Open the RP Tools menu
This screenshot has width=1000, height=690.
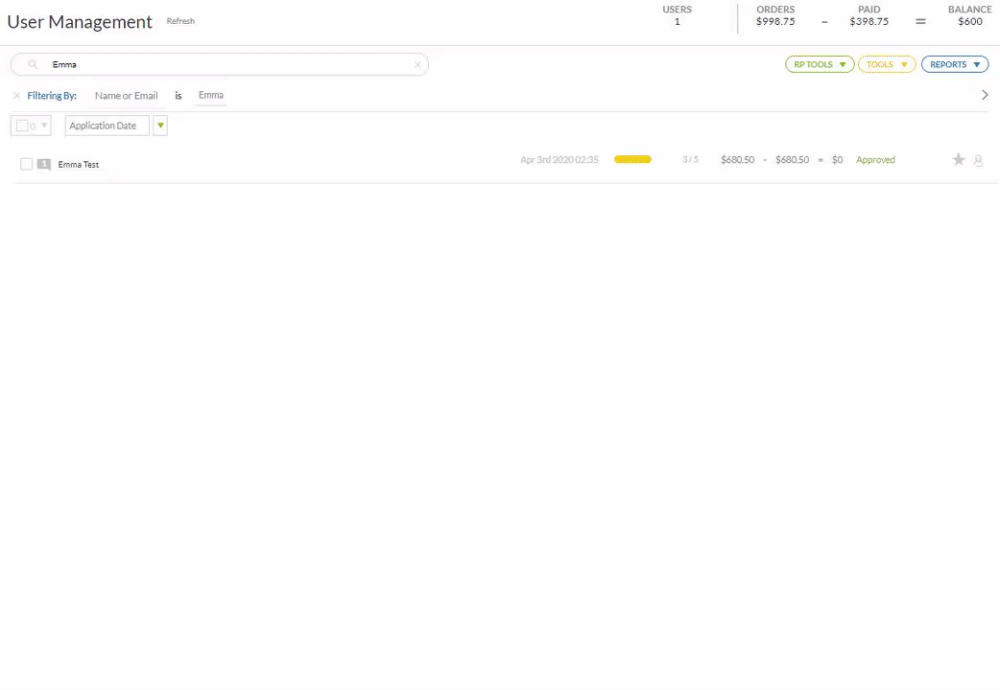click(819, 65)
